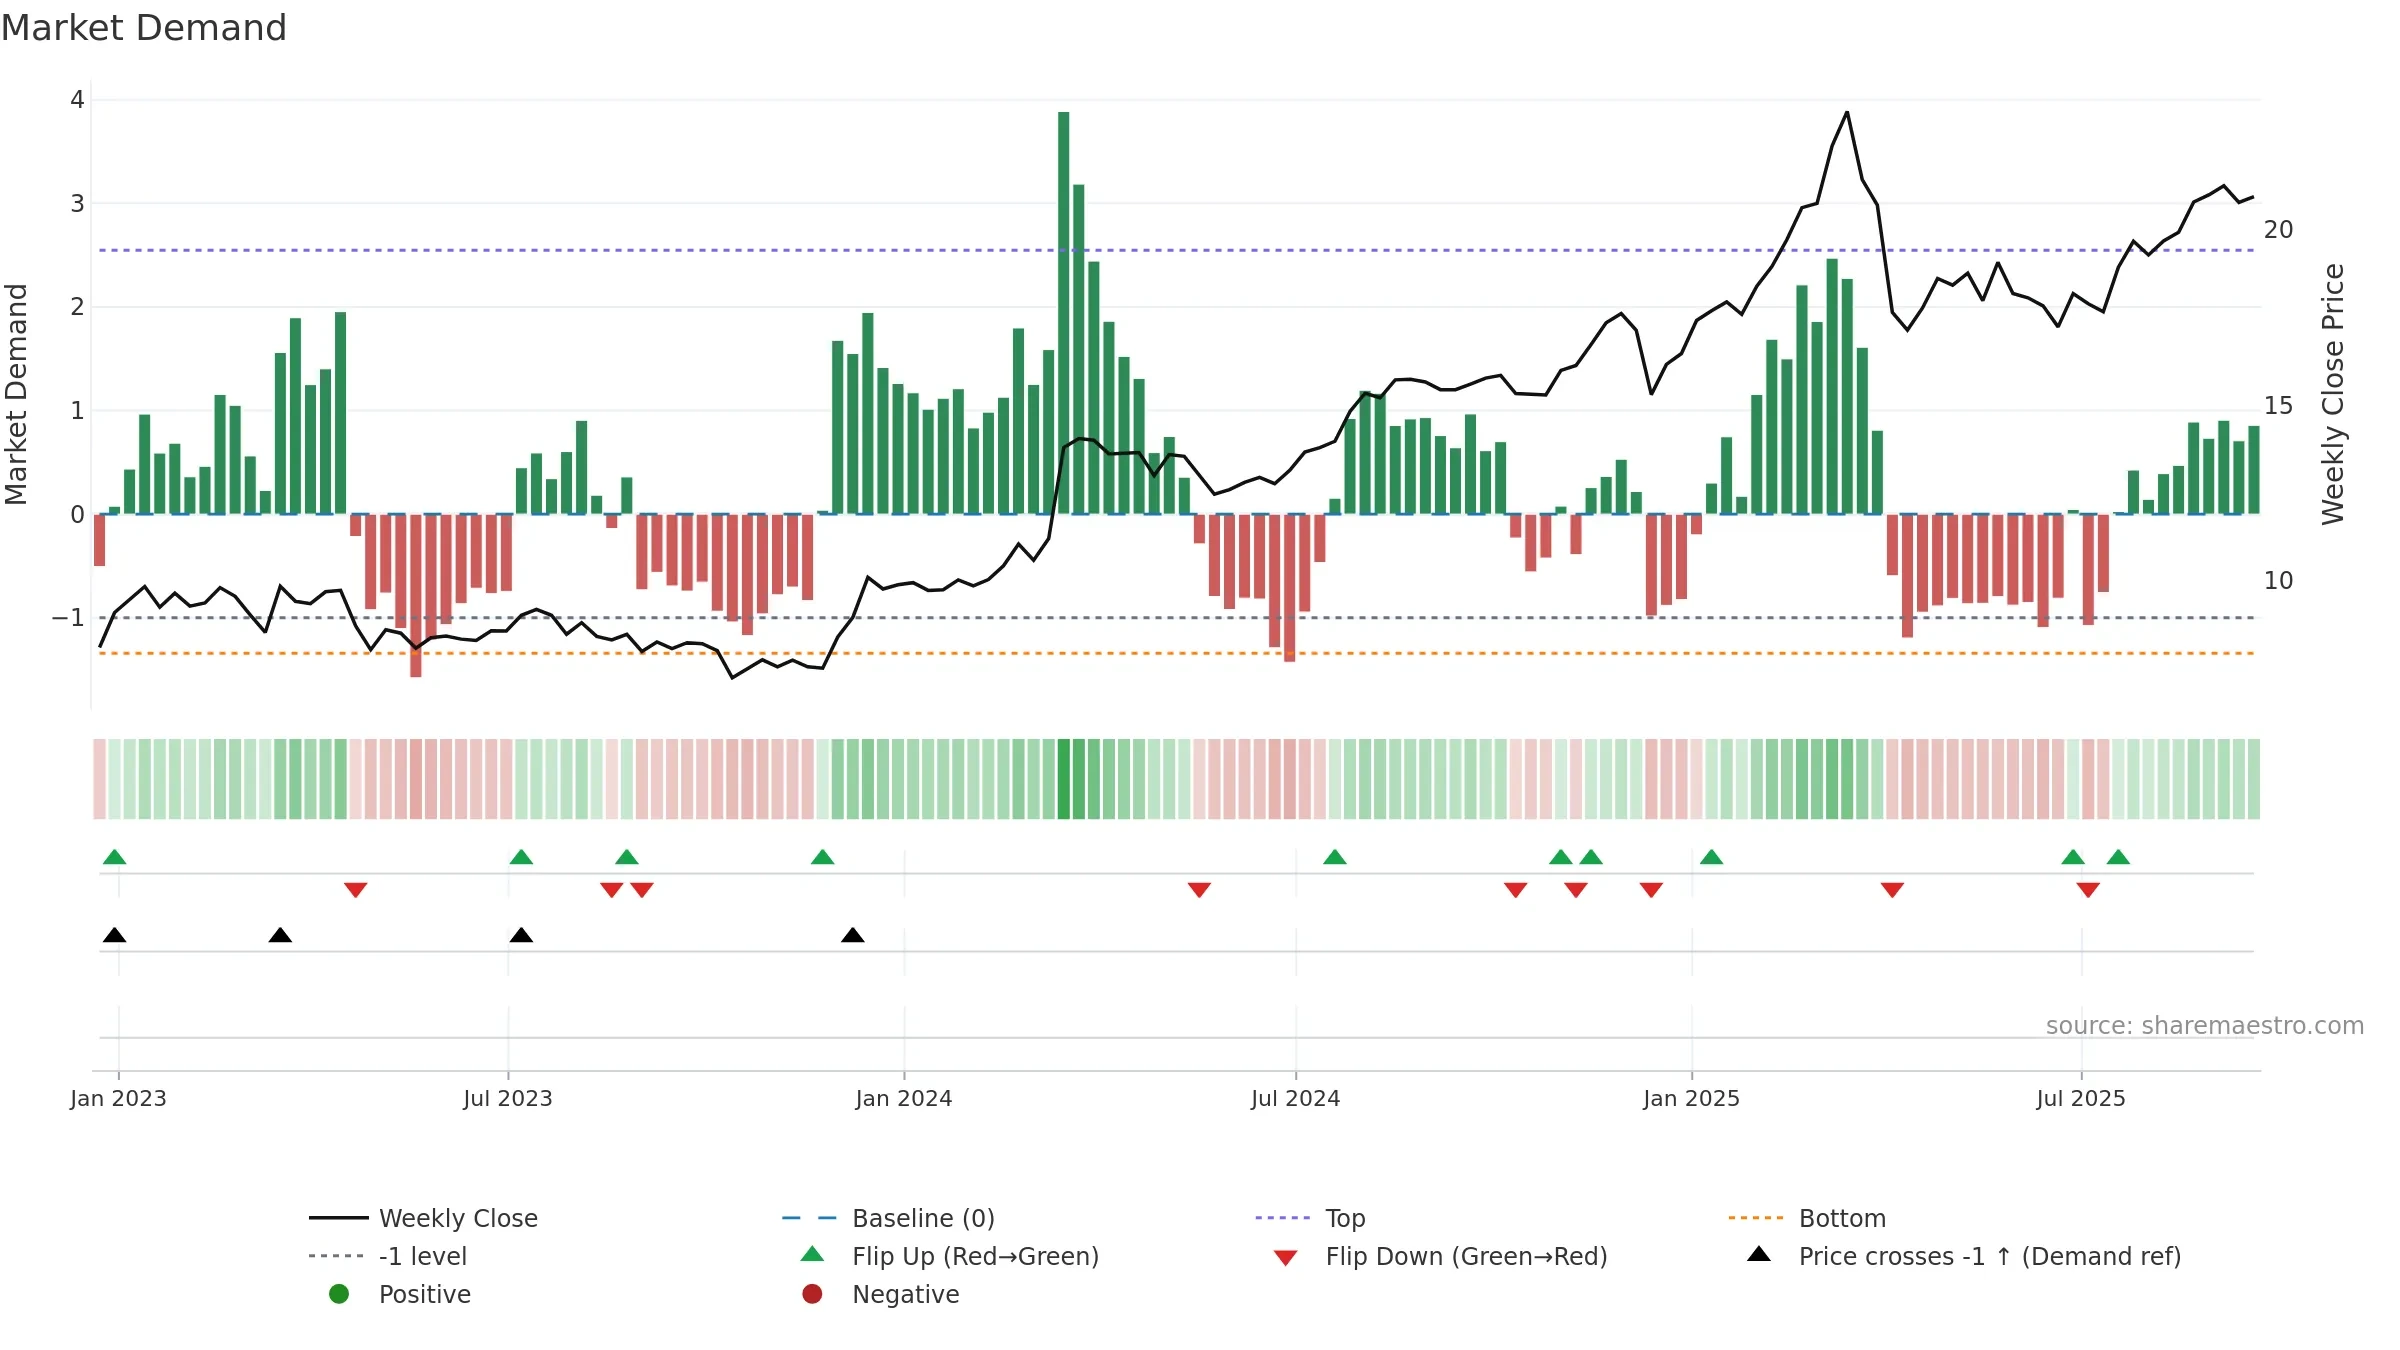Click the left axis tick label '−1'
2400x1350 pixels.
(x=68, y=618)
